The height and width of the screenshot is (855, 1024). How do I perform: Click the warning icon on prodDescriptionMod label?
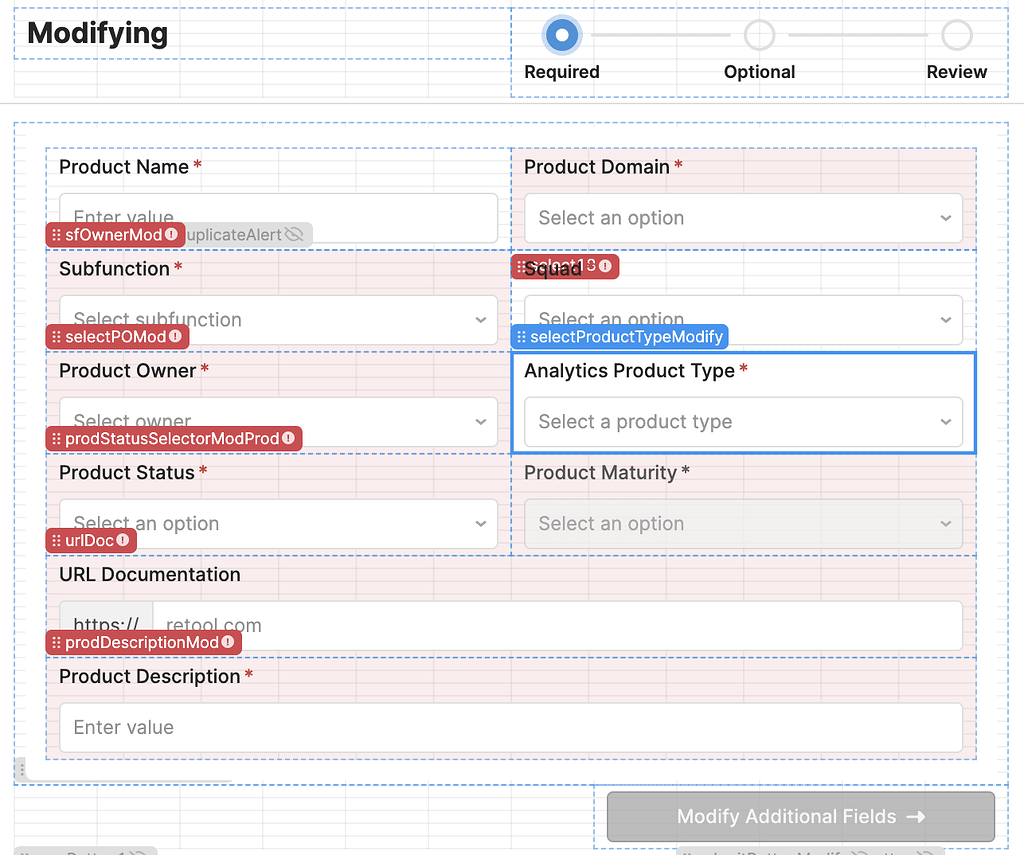[228, 643]
